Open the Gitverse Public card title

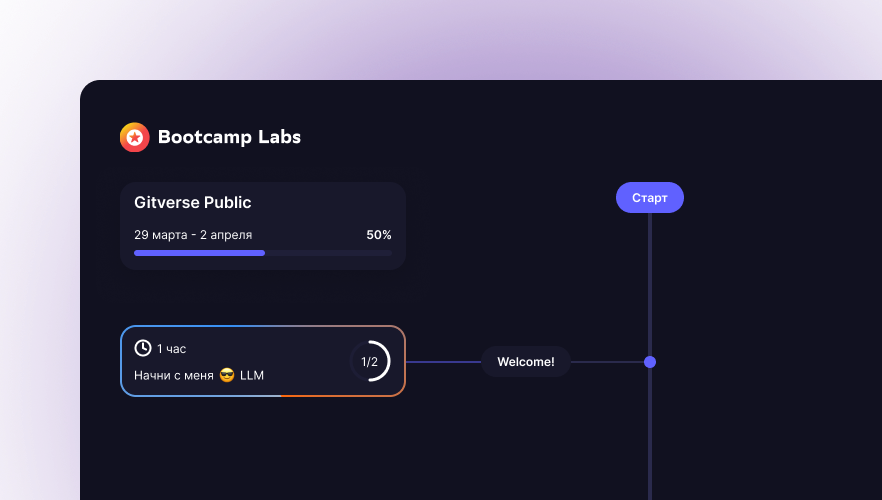pos(193,203)
